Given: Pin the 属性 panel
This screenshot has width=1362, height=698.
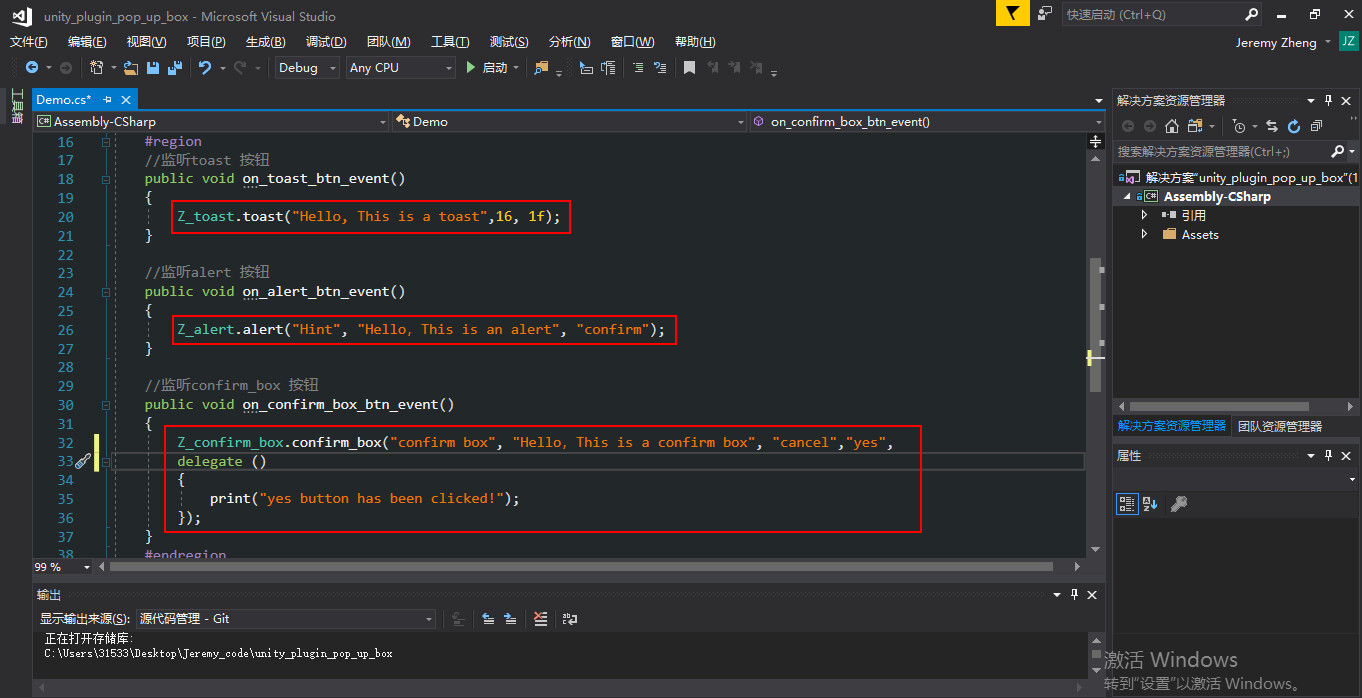Looking at the screenshot, I should pyautogui.click(x=1329, y=456).
